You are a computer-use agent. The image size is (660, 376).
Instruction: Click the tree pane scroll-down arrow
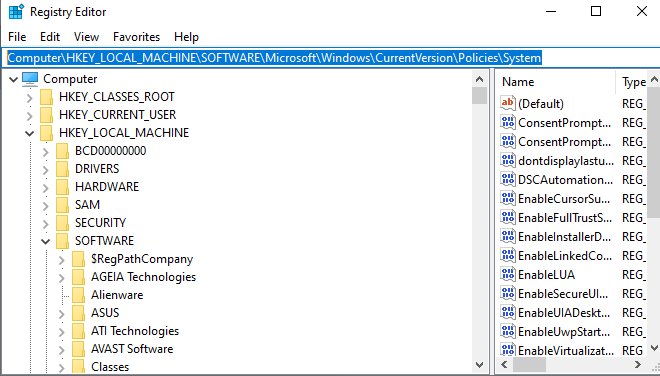[x=479, y=364]
